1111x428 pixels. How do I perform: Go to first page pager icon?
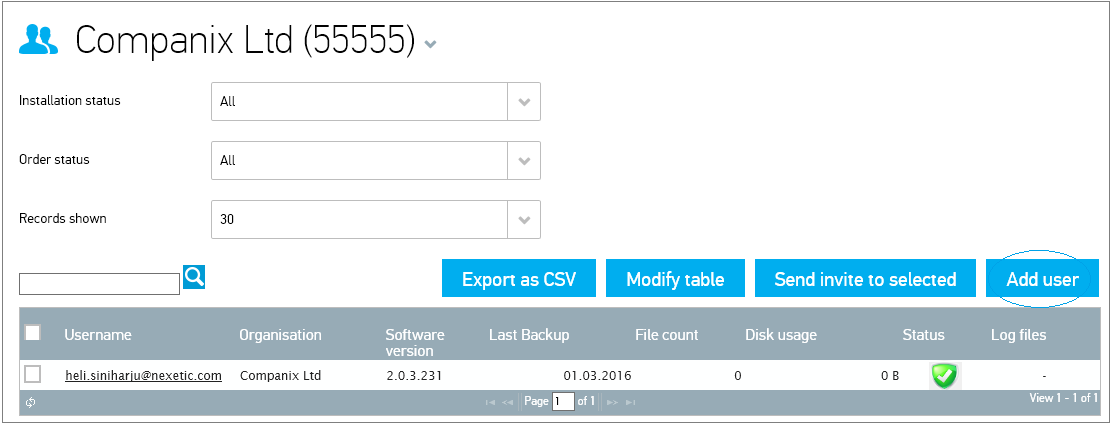click(490, 402)
